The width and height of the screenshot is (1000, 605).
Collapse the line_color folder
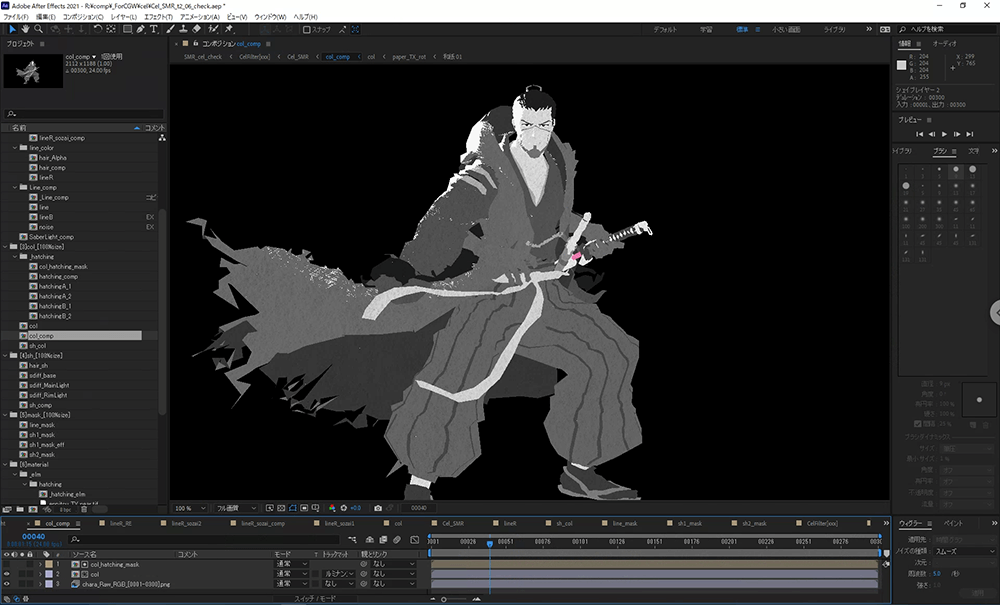tap(15, 148)
